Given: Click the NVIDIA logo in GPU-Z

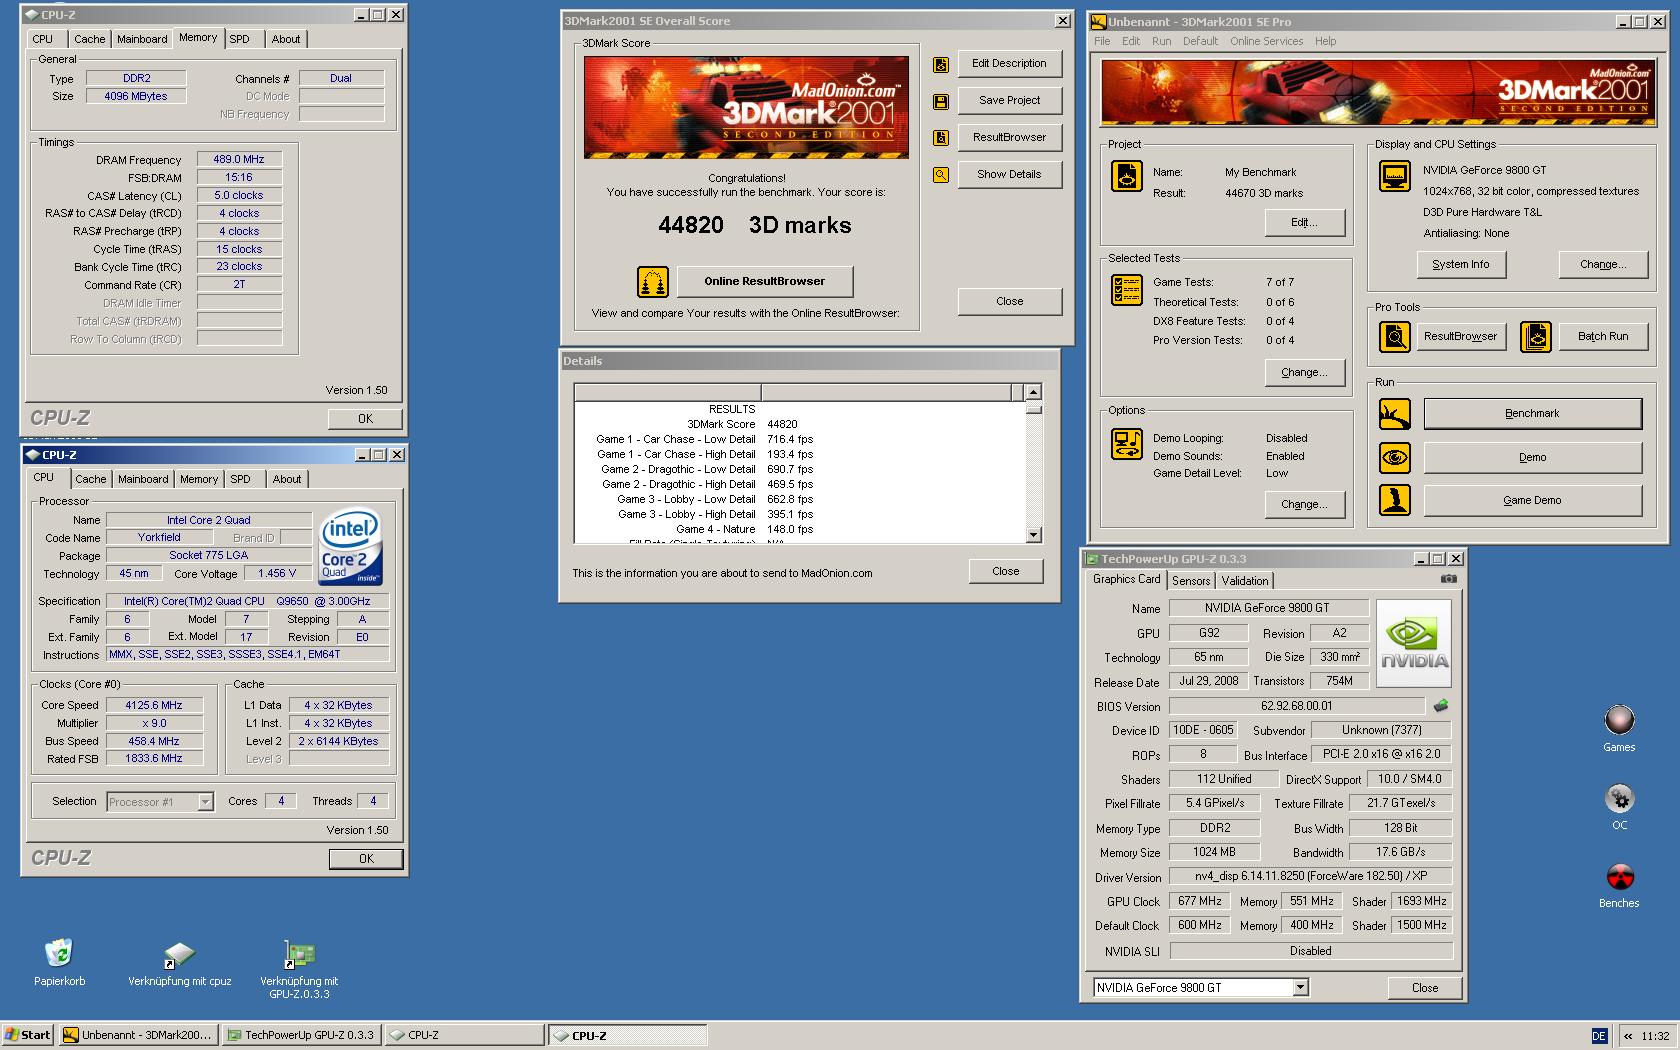Looking at the screenshot, I should [1414, 643].
